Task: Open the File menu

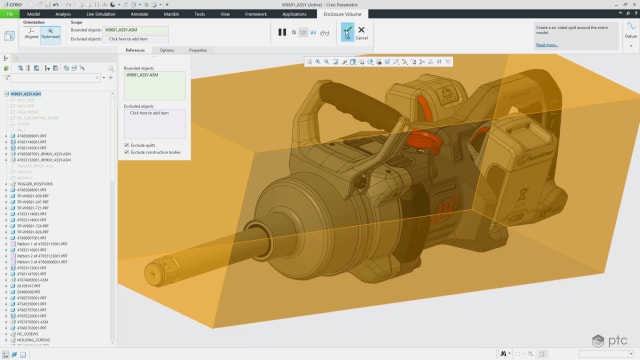Action: tap(9, 14)
